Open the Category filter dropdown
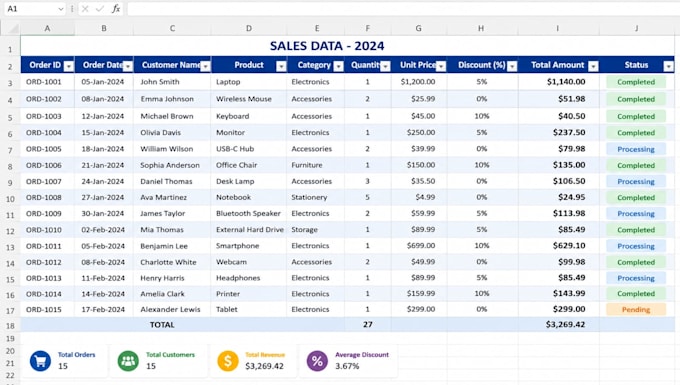Screen dimensions: 680x385 click(338, 66)
